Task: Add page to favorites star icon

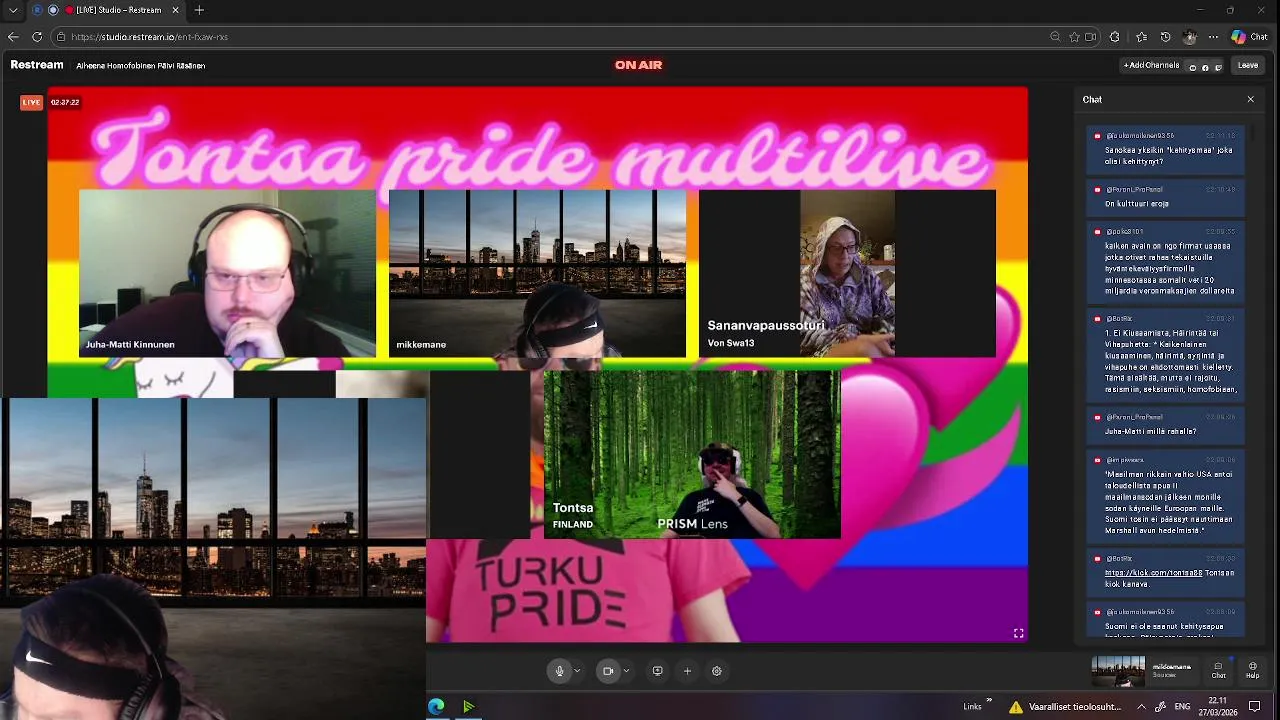Action: click(x=1074, y=37)
